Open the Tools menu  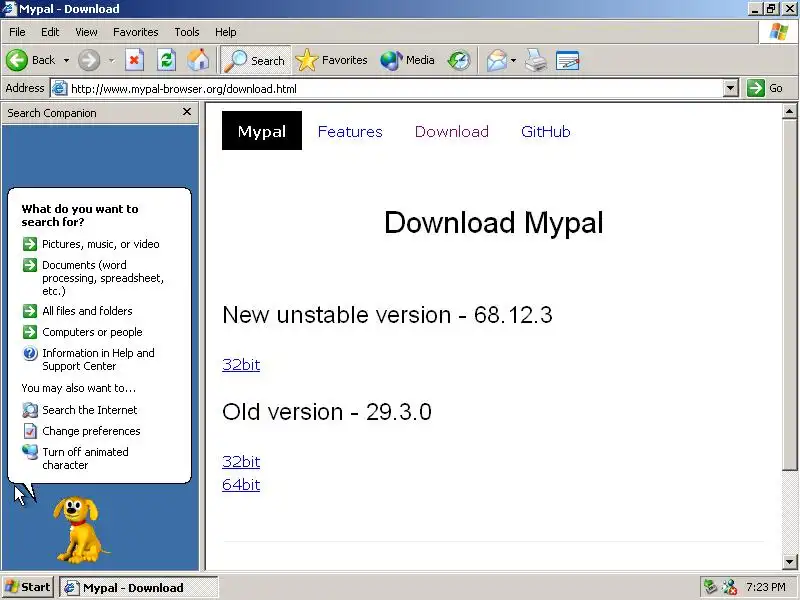pos(187,32)
